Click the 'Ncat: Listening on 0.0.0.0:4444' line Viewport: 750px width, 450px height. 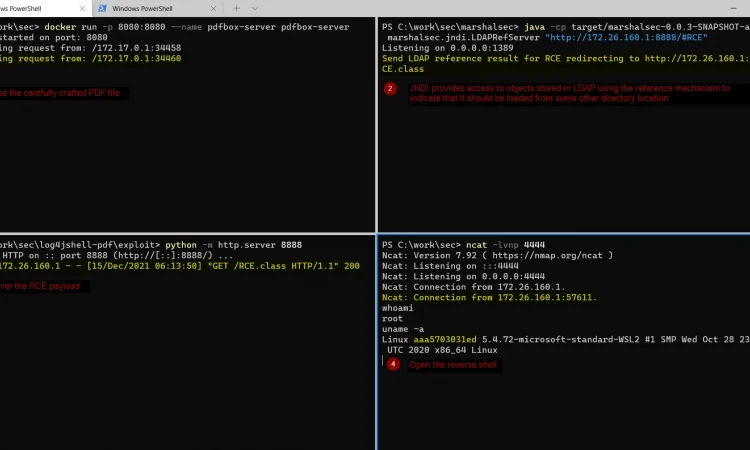click(463, 276)
